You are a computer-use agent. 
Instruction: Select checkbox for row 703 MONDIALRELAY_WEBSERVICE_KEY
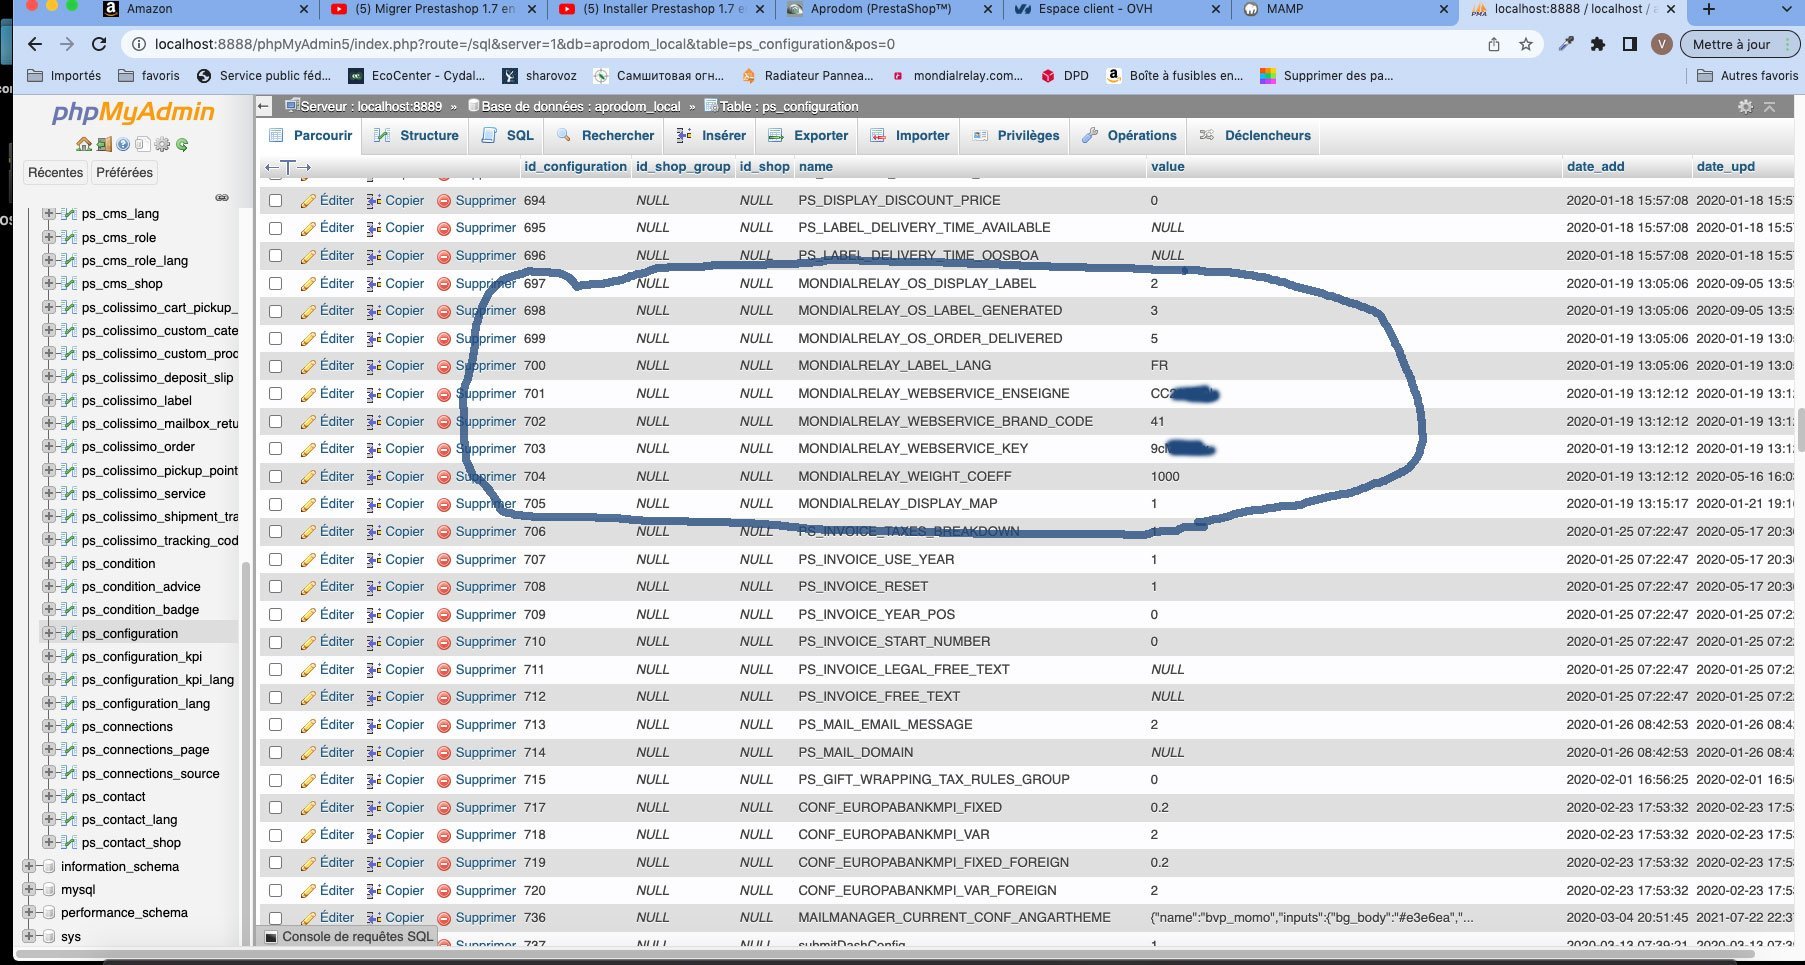coord(275,449)
